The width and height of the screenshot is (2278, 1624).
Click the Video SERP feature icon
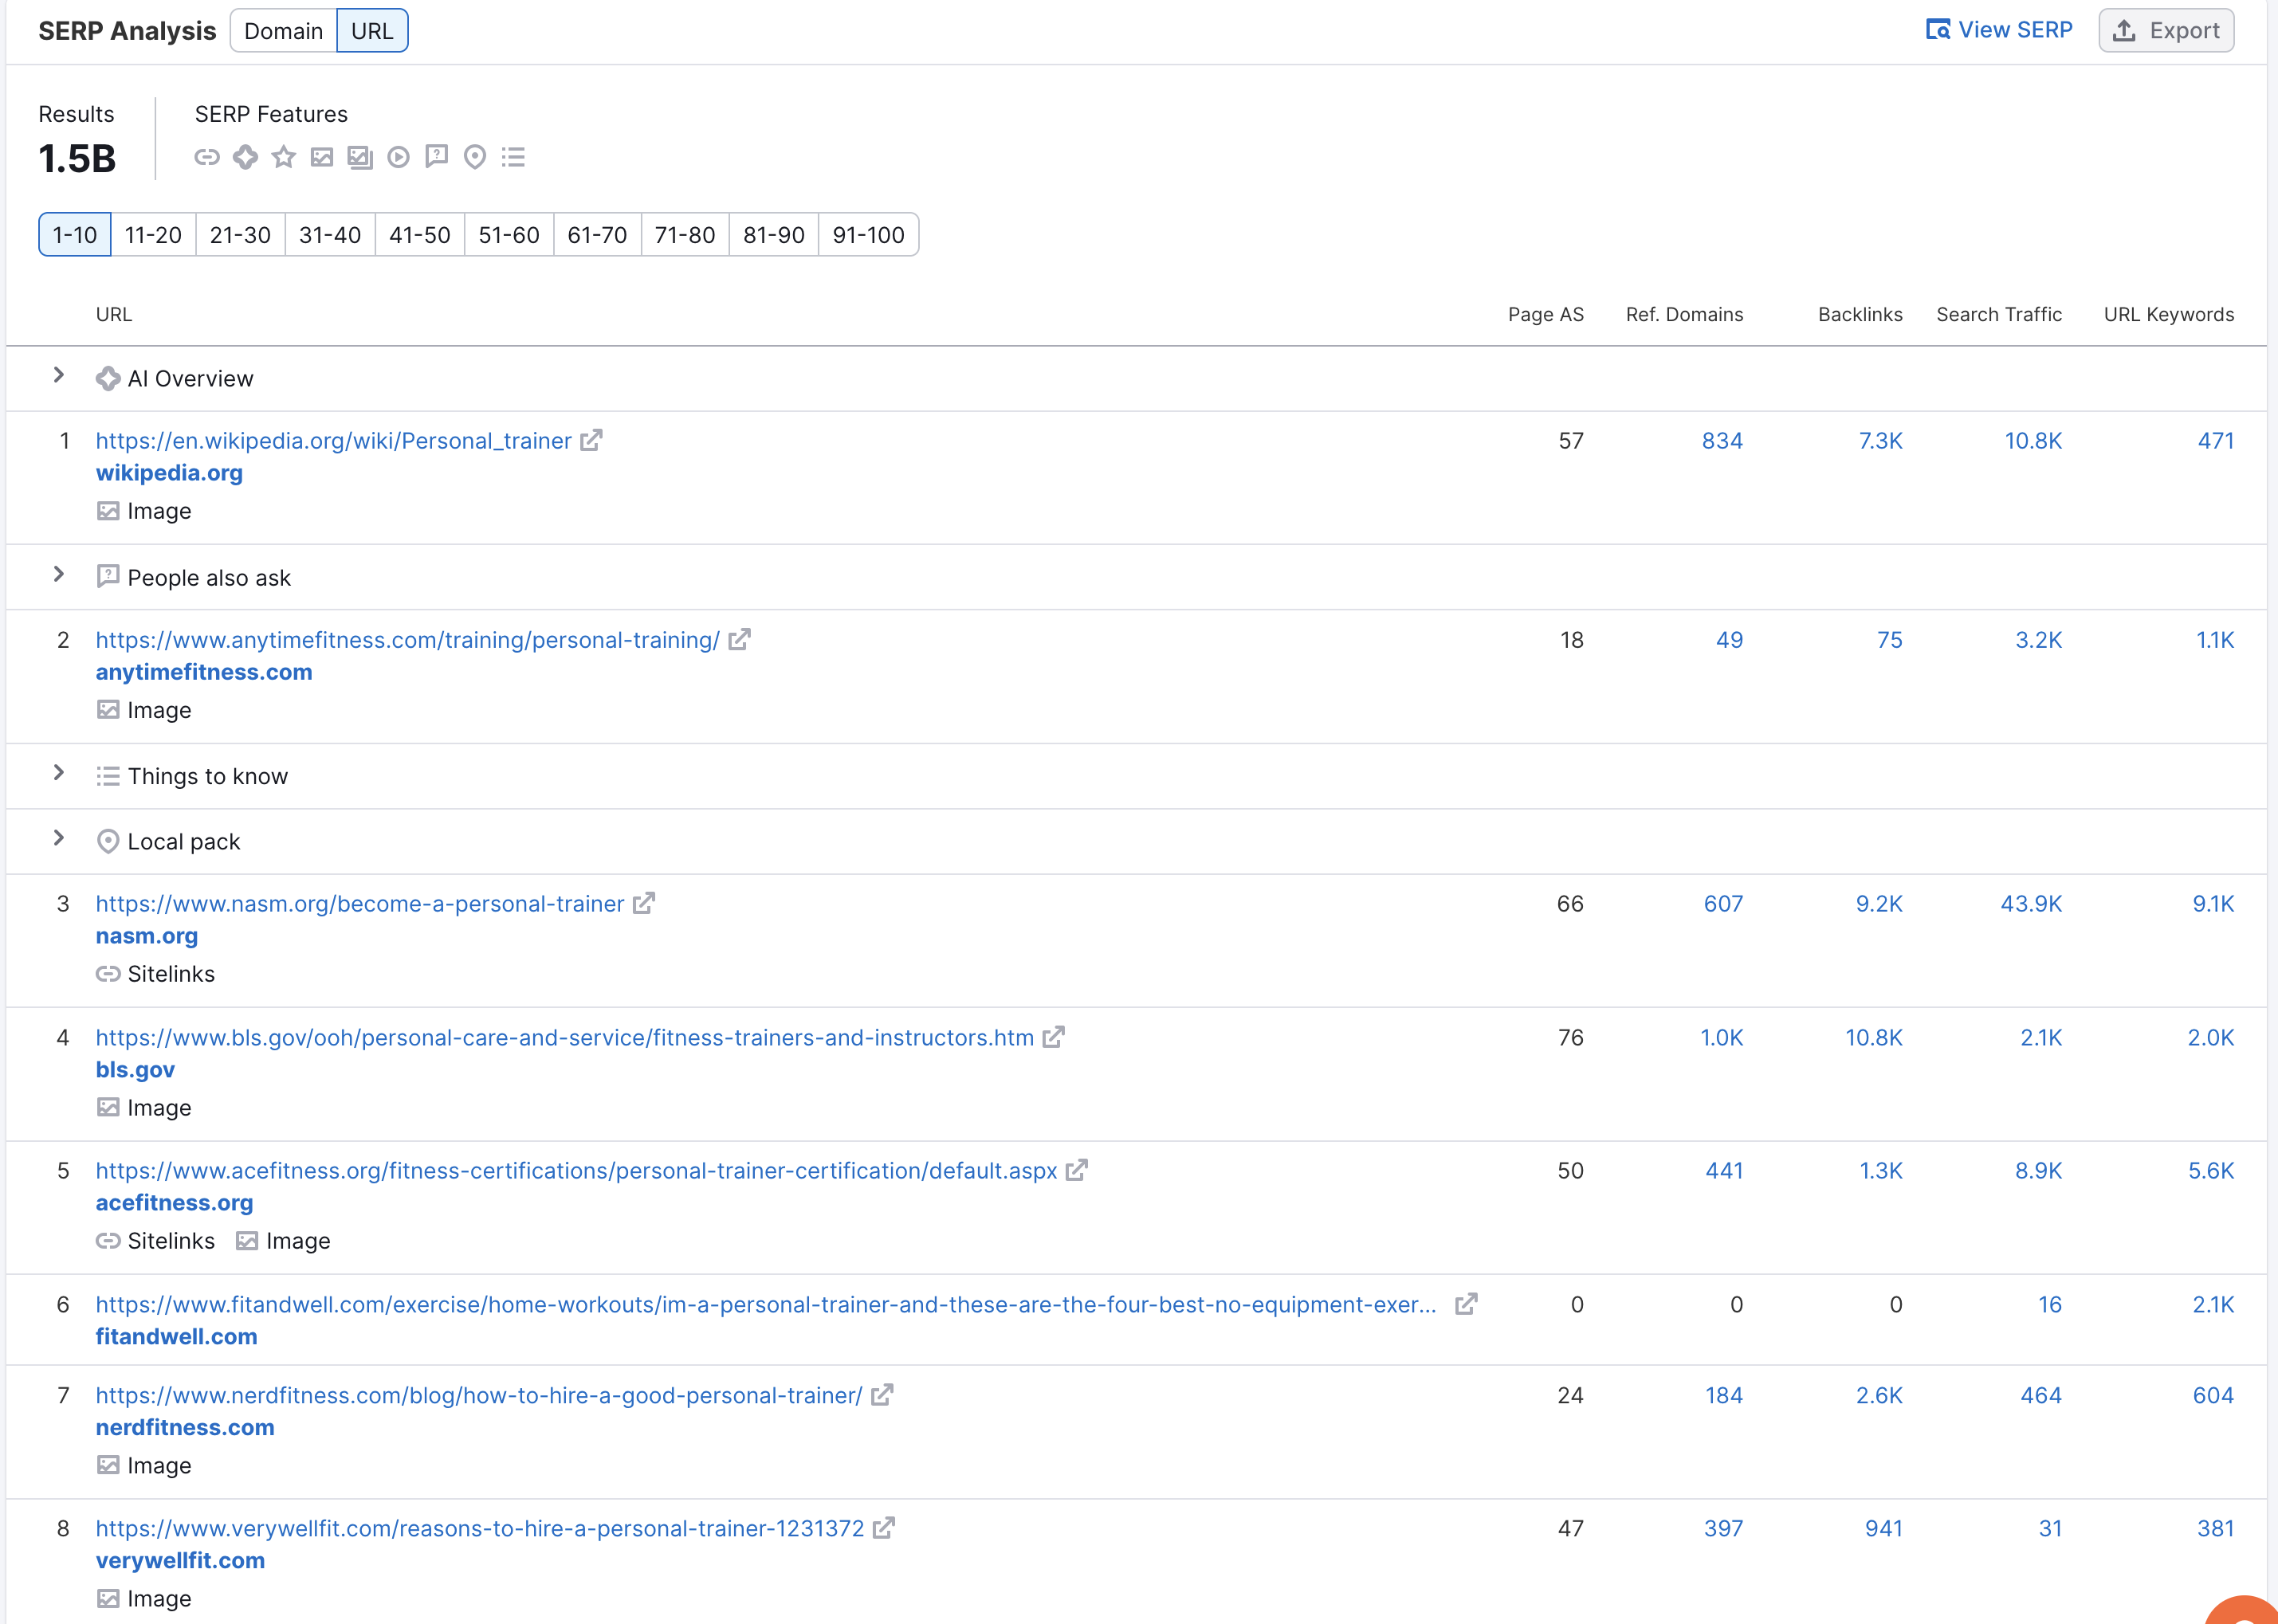click(398, 157)
